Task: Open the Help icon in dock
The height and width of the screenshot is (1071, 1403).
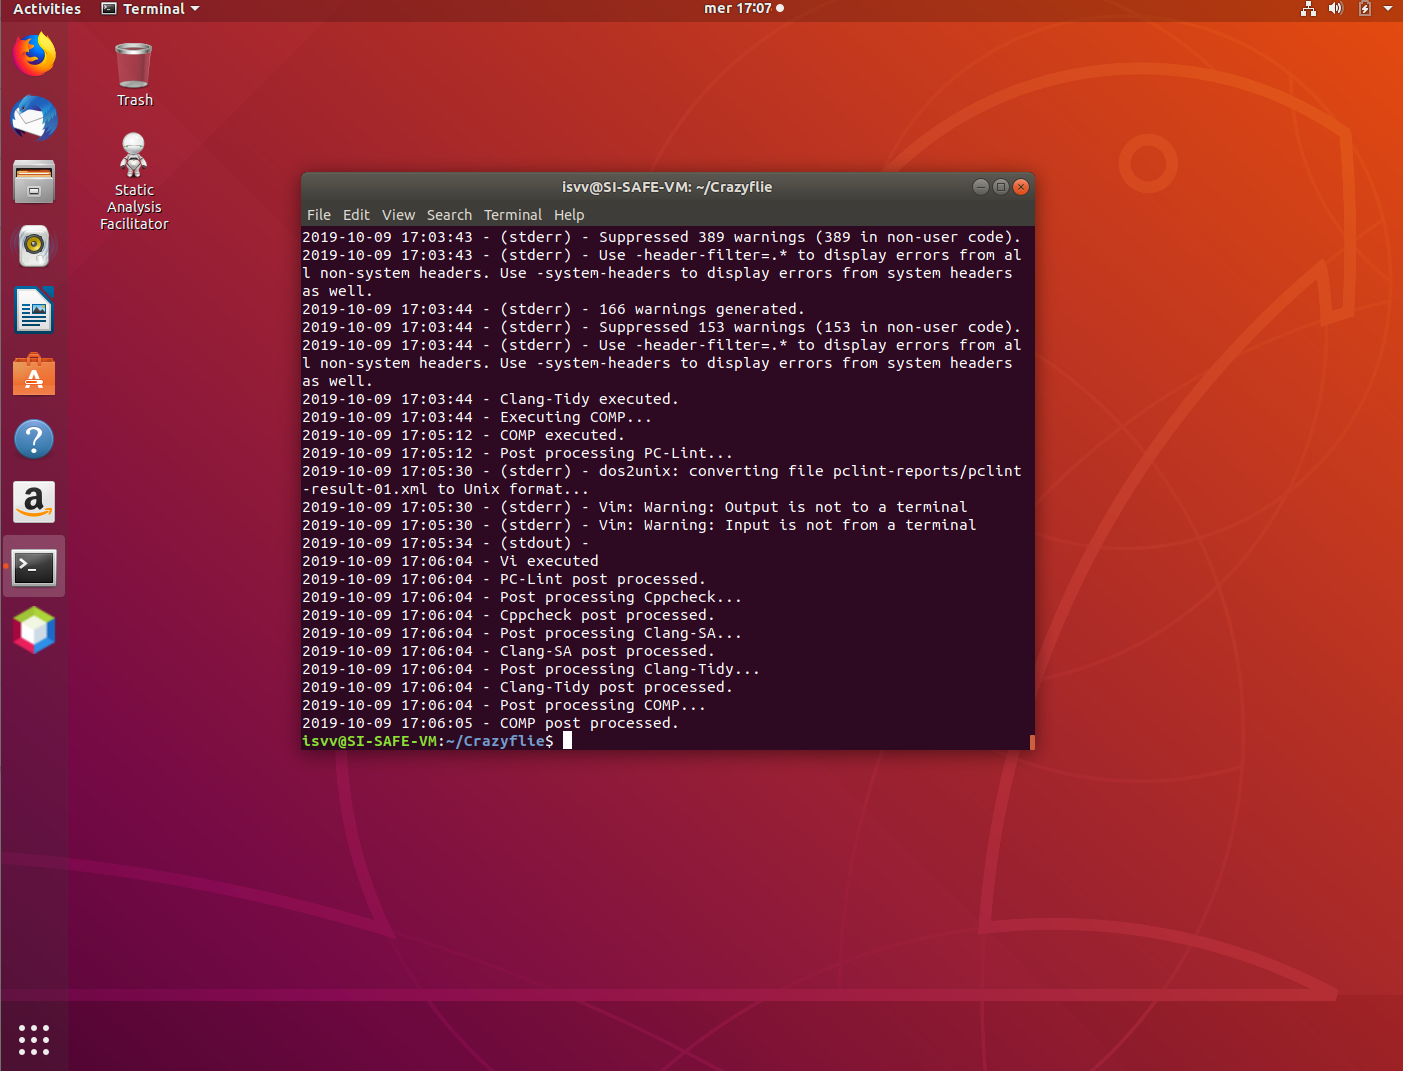Action: pos(34,439)
